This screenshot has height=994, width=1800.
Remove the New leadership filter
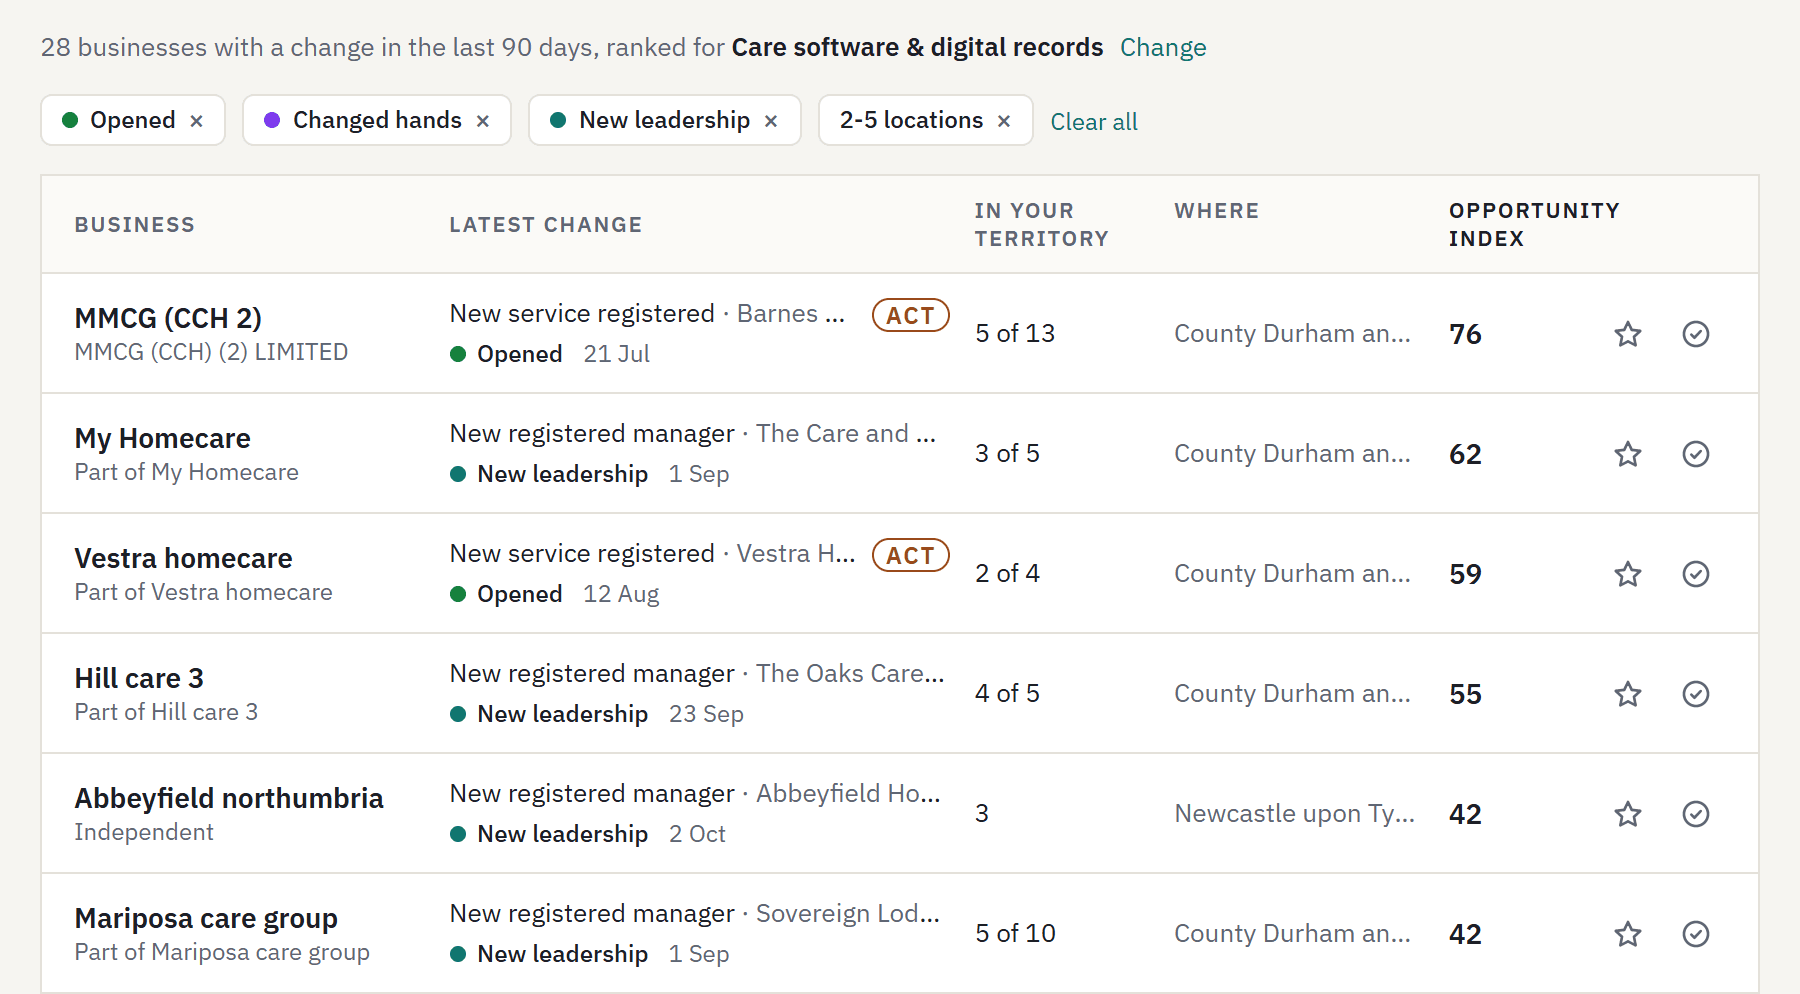[x=771, y=121]
